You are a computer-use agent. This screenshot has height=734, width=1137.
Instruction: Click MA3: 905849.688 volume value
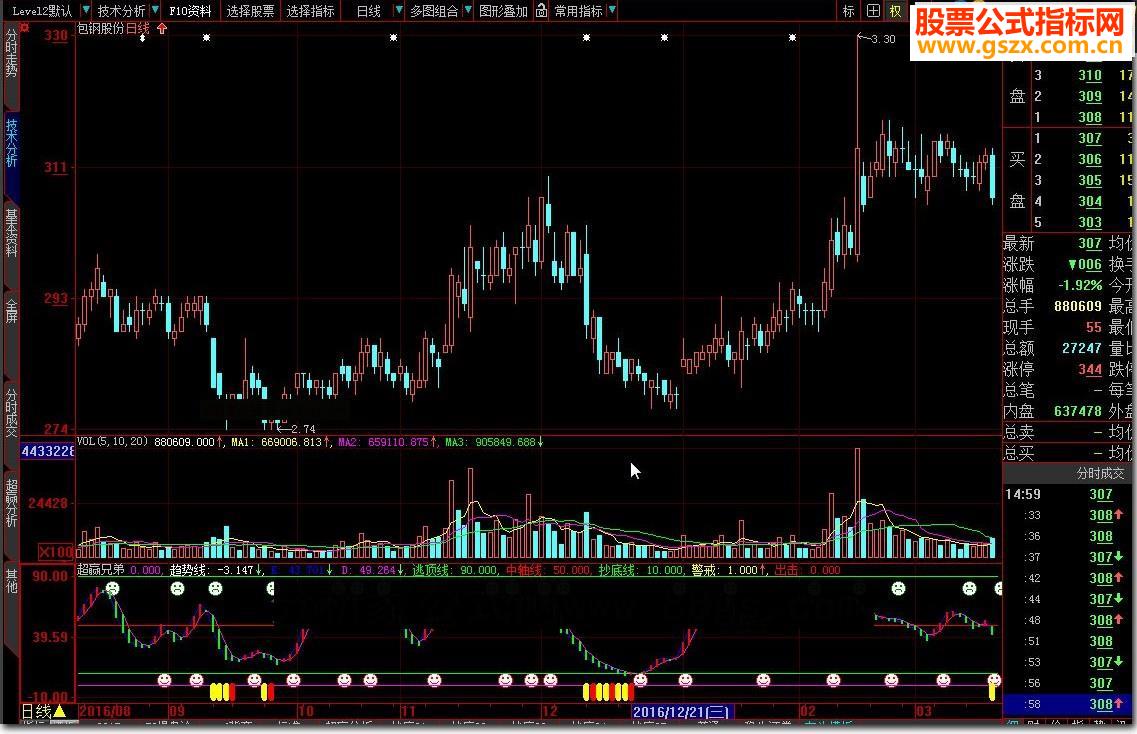(494, 442)
